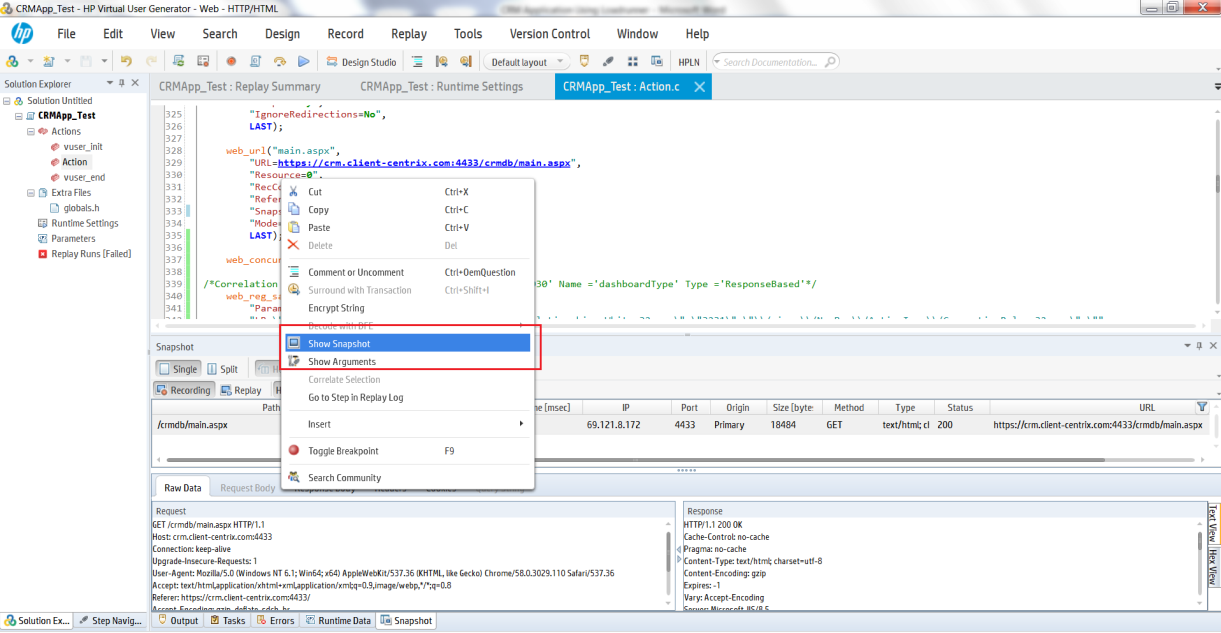1221x633 pixels.
Task: Switch to vertical Text View tab
Action: [x=1213, y=524]
